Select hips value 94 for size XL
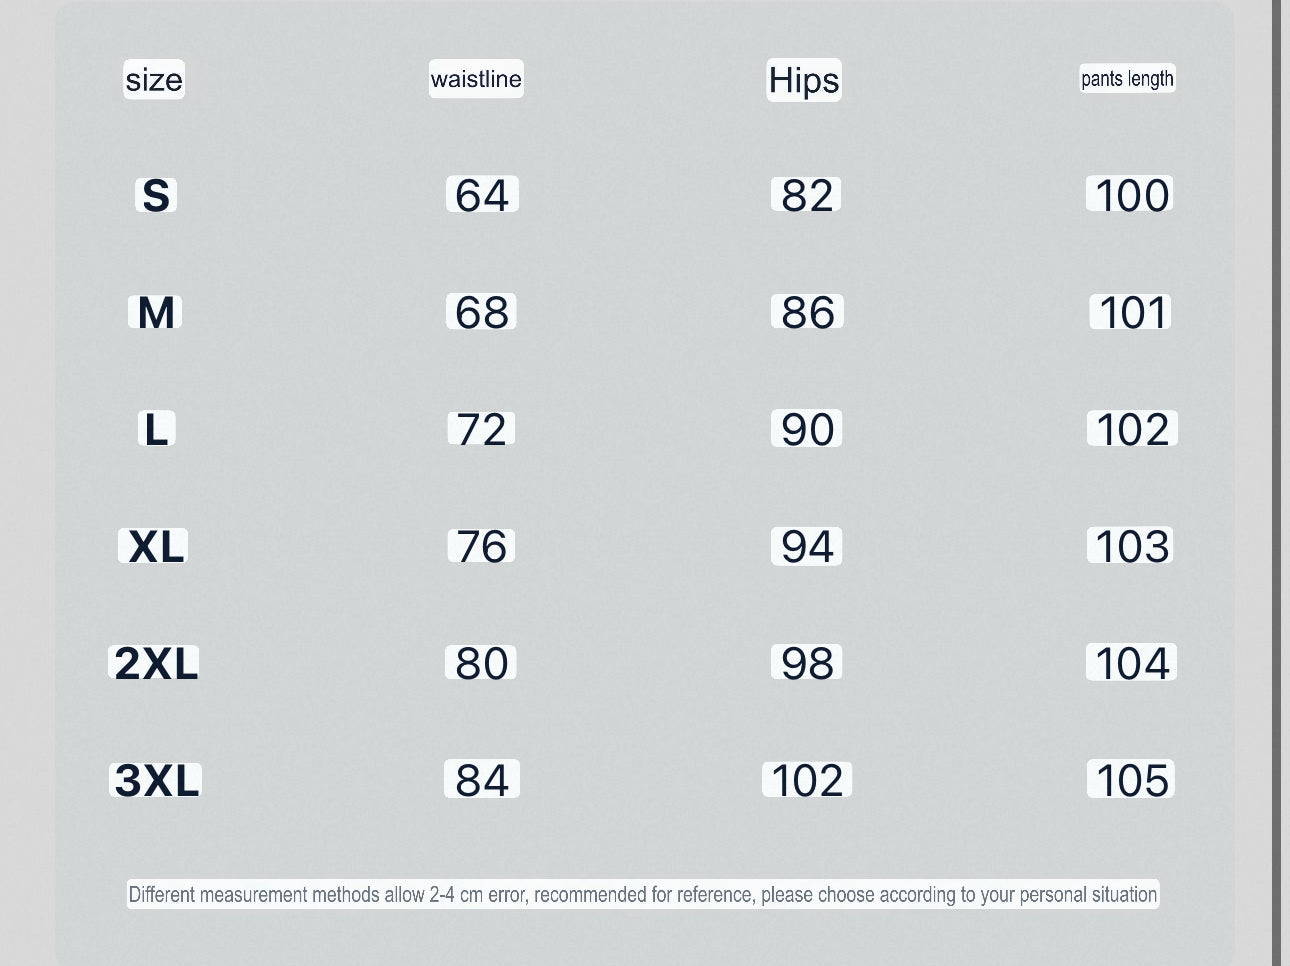Viewport: 1290px width, 966px height. [x=807, y=547]
